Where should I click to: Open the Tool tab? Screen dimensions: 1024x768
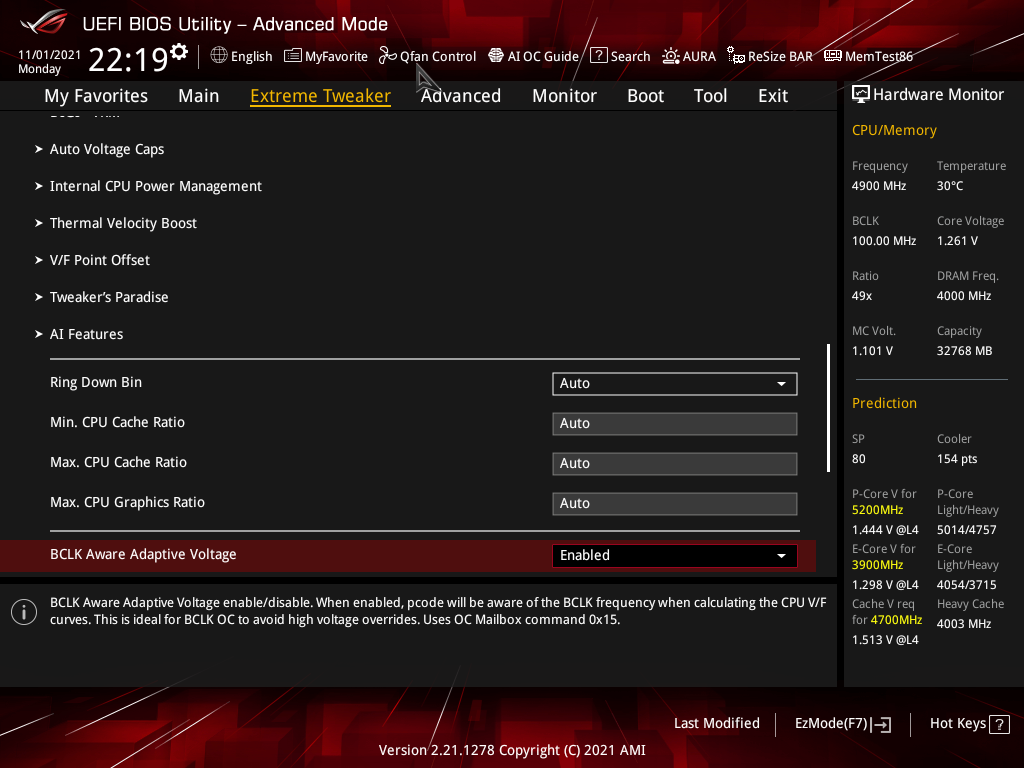[710, 96]
